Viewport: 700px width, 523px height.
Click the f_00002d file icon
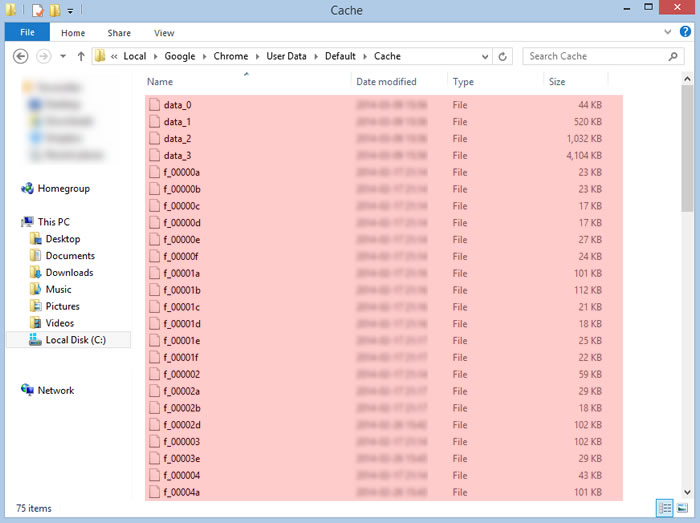[154, 425]
